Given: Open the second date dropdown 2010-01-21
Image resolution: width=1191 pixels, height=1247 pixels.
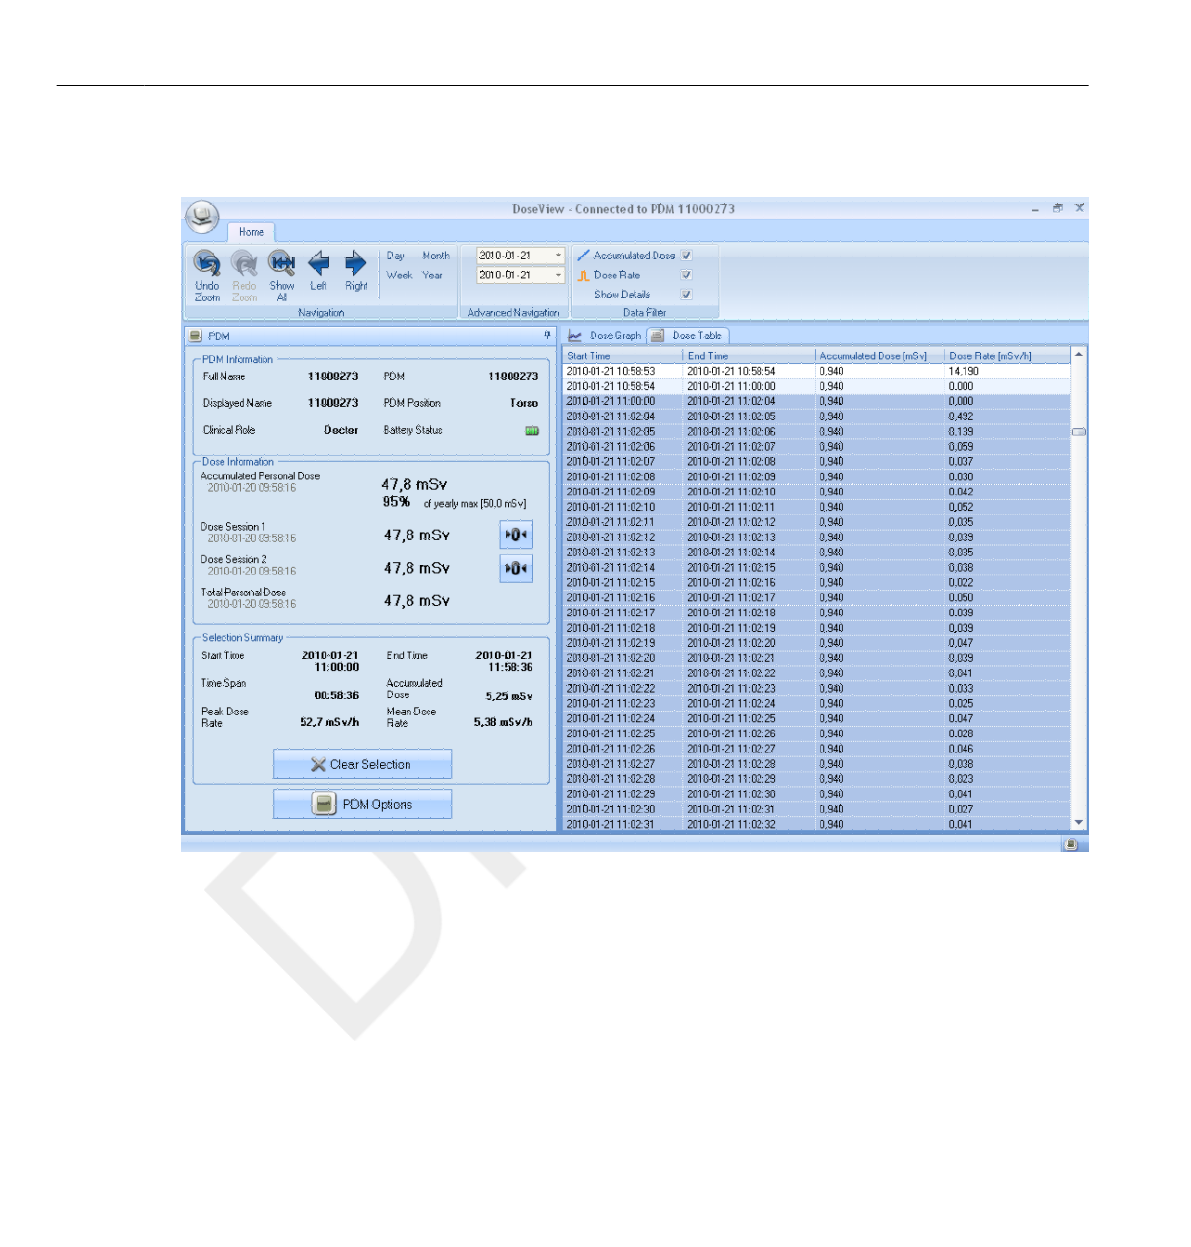Looking at the screenshot, I should (x=558, y=275).
